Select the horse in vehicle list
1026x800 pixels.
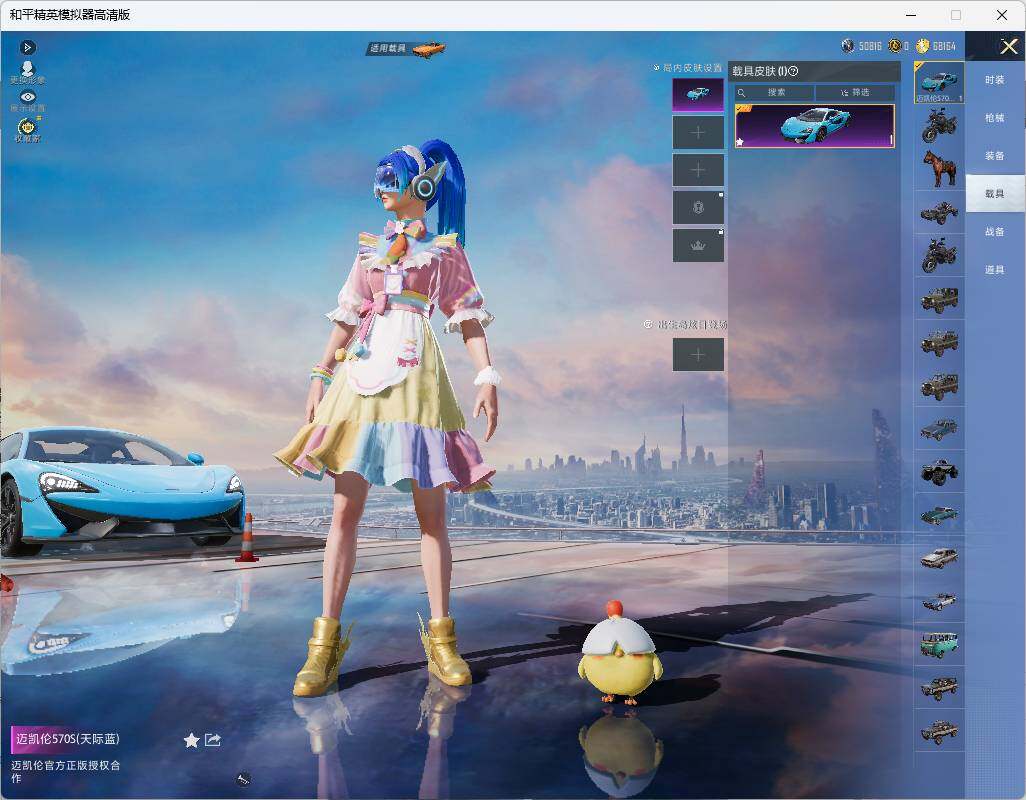tap(939, 169)
